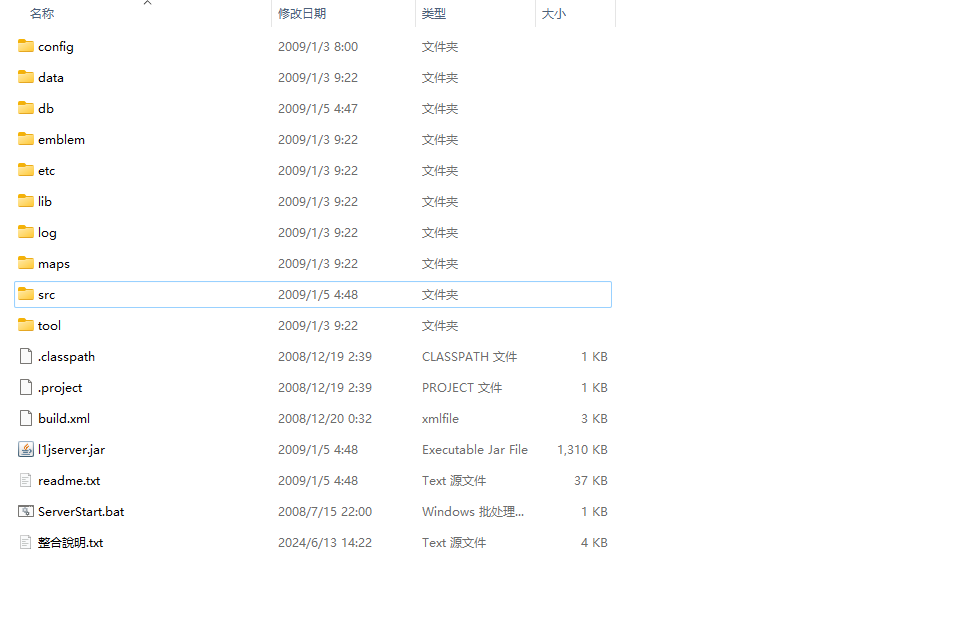
Task: Select the file name config
Action: (56, 47)
